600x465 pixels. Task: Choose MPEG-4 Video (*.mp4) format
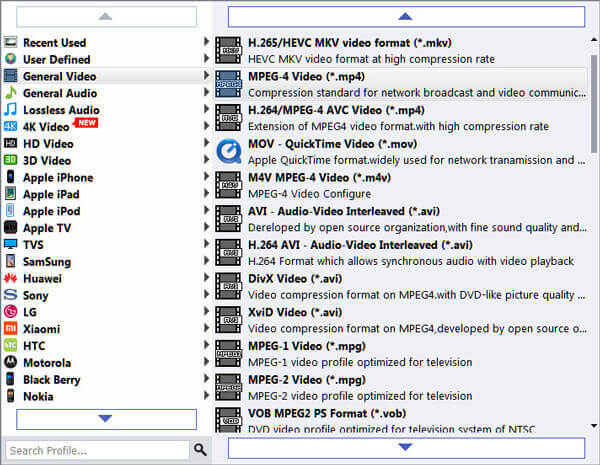tap(400, 84)
